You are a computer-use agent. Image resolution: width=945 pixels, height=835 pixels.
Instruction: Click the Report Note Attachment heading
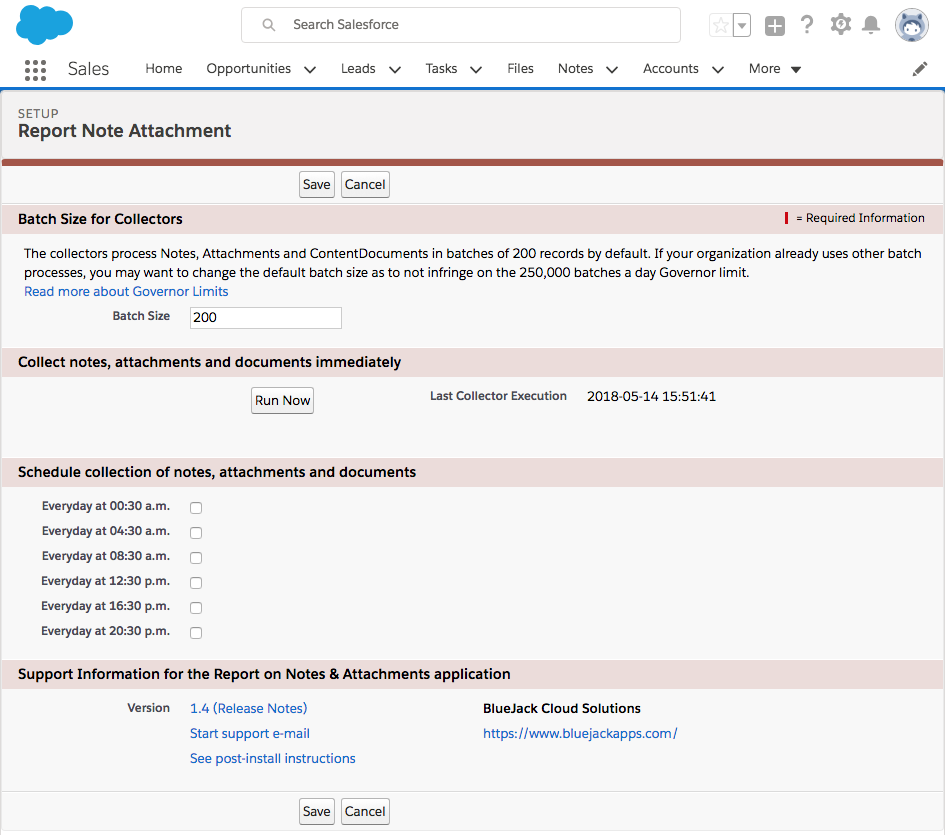coord(124,131)
